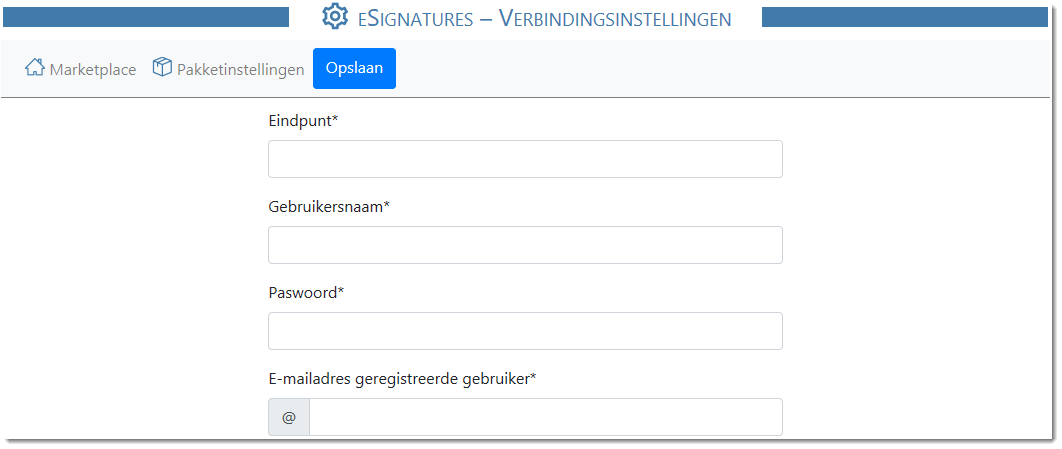
Task: Open the Marketplace link text
Action: point(93,69)
